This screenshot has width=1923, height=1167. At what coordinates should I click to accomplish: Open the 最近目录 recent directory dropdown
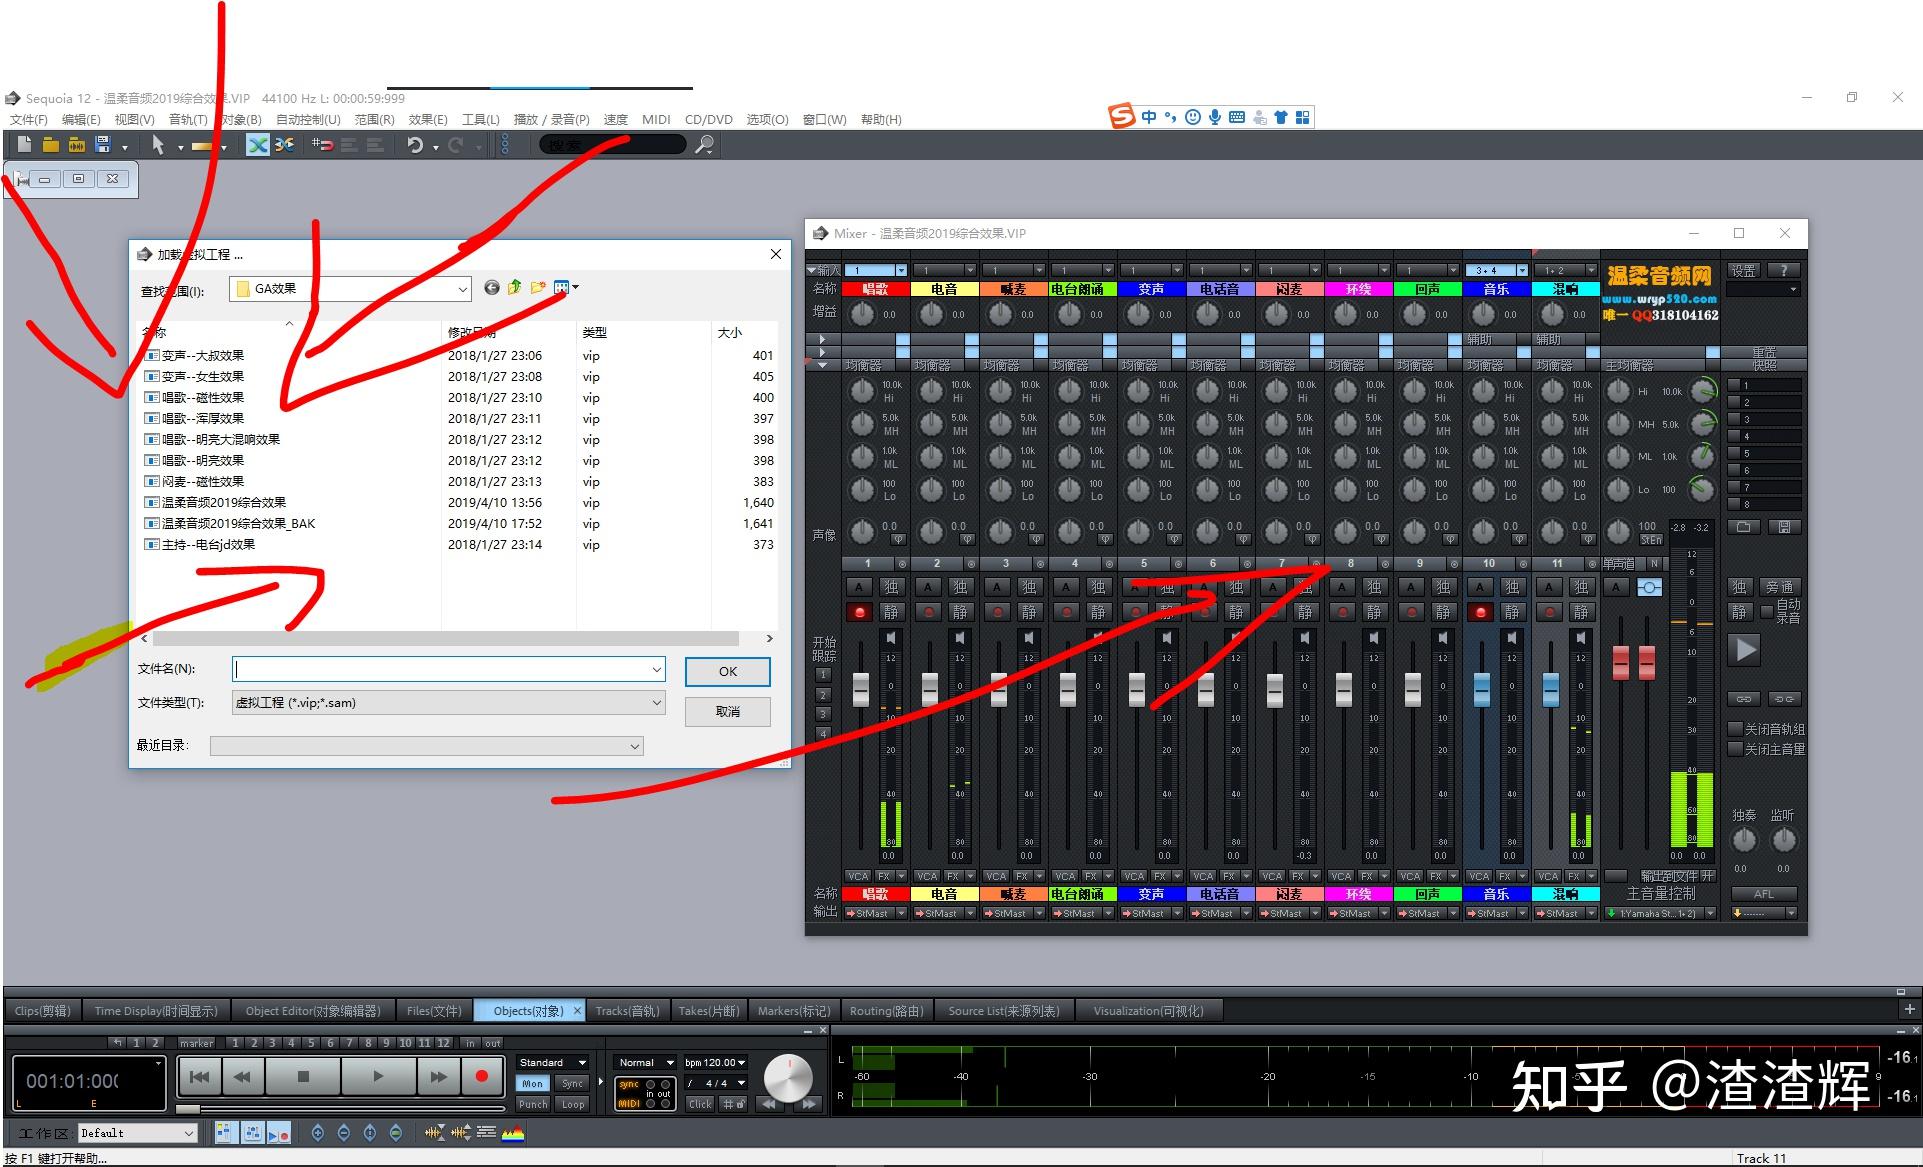[x=634, y=746]
